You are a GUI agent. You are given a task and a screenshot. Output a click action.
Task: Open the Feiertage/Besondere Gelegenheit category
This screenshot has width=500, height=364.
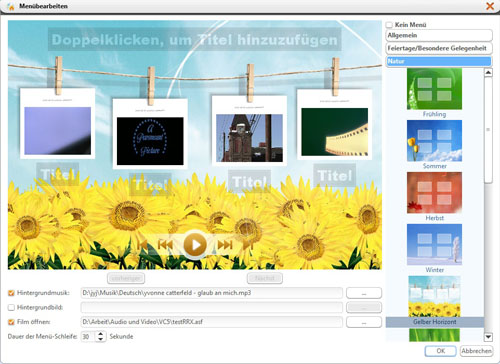[x=439, y=48]
